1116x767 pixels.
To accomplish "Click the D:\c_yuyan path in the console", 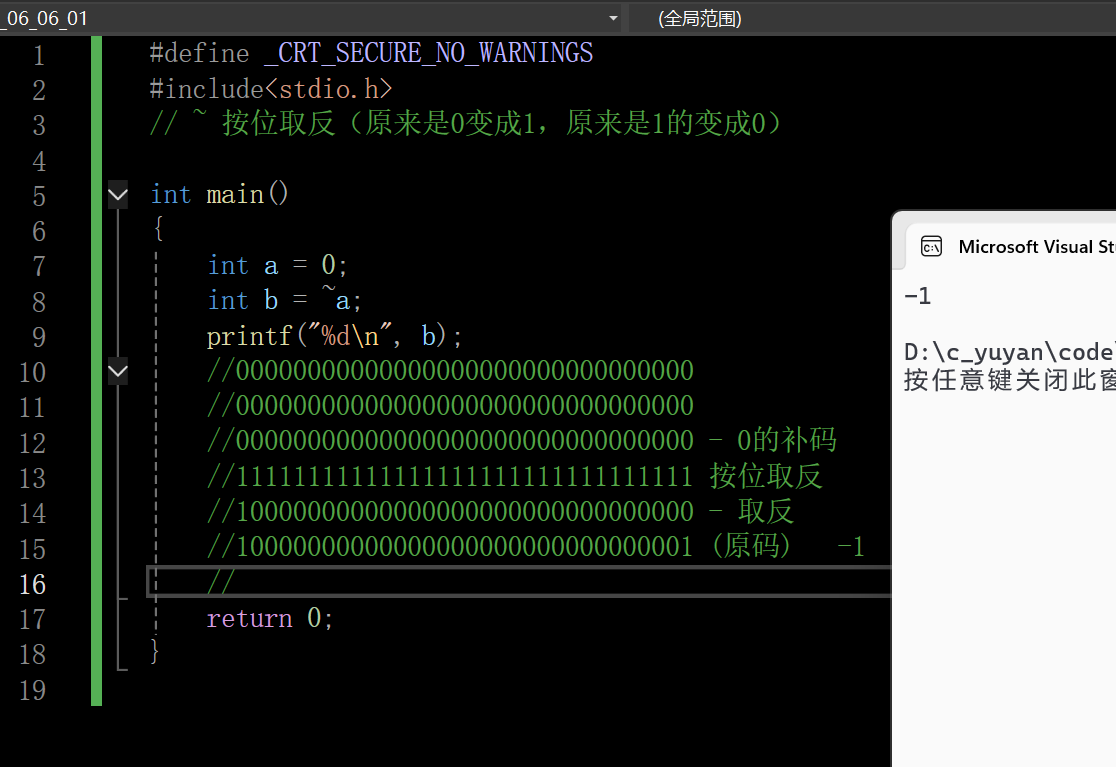I will click(x=1009, y=352).
